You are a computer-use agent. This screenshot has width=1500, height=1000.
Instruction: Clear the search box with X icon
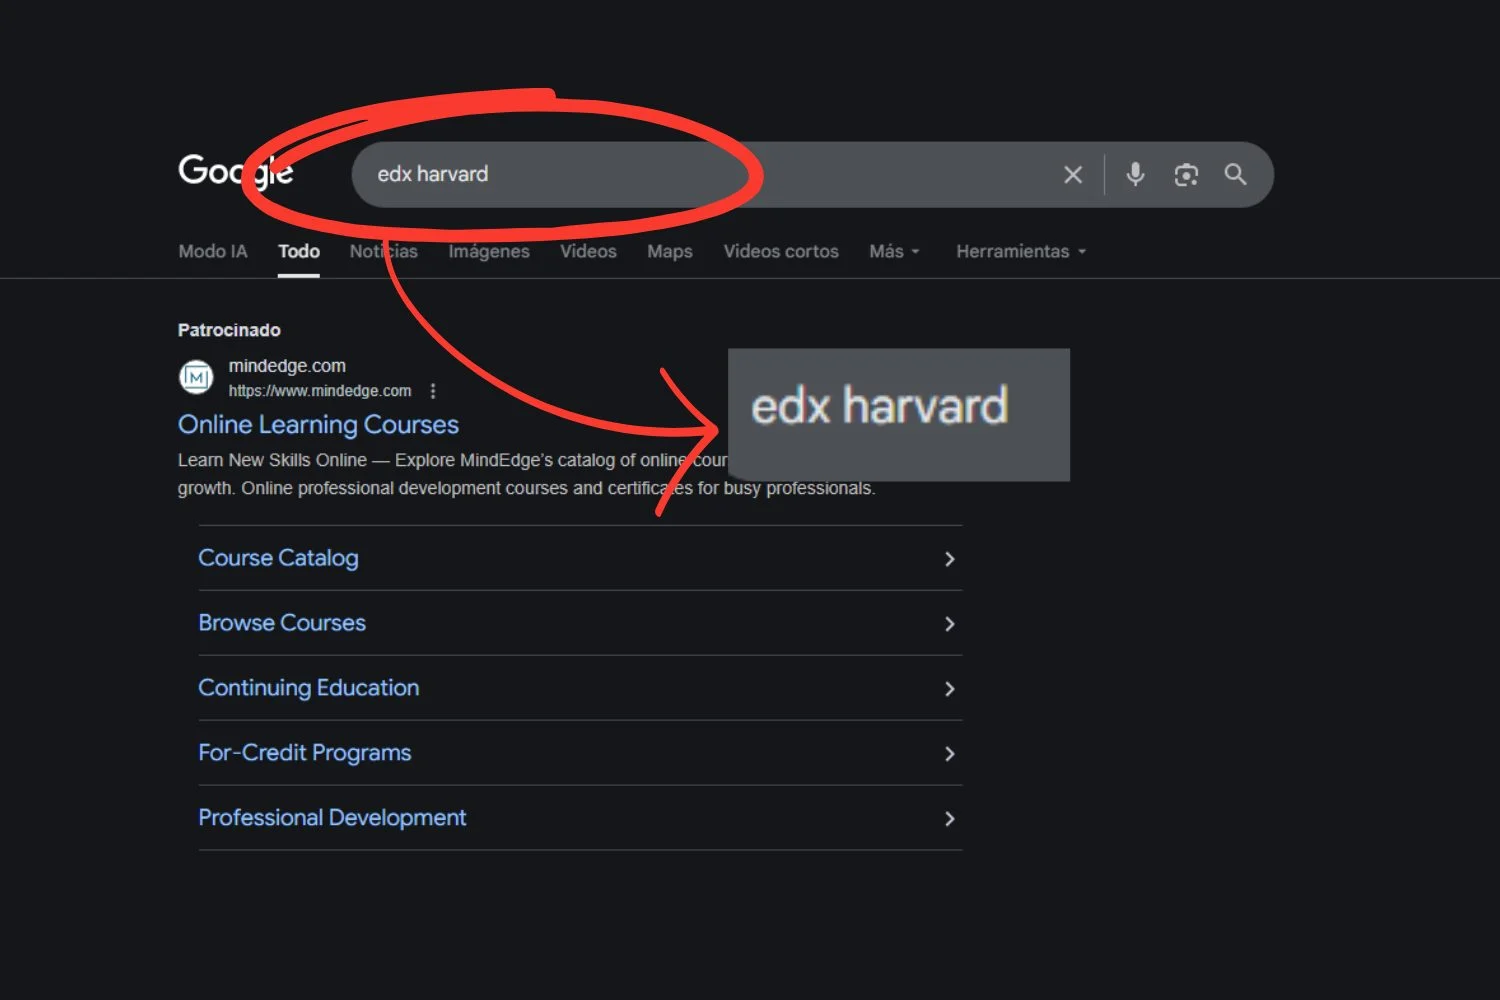click(1073, 175)
